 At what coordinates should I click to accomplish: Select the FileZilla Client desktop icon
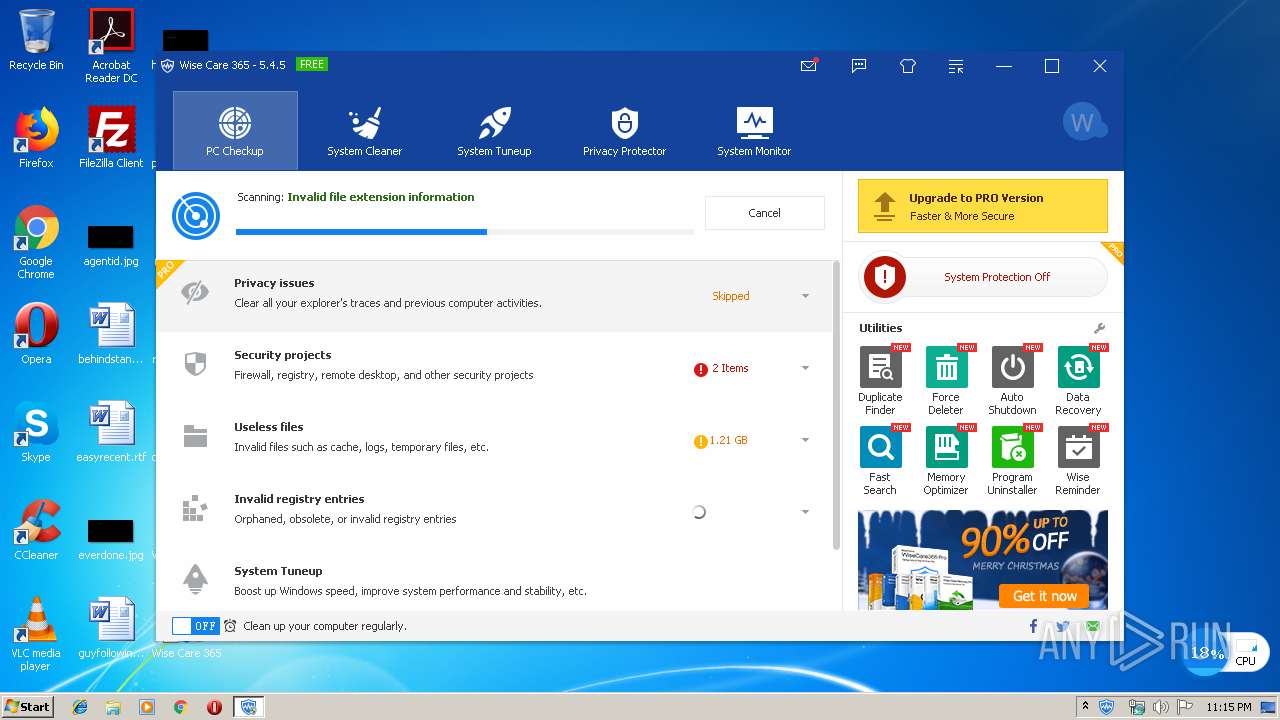(111, 138)
